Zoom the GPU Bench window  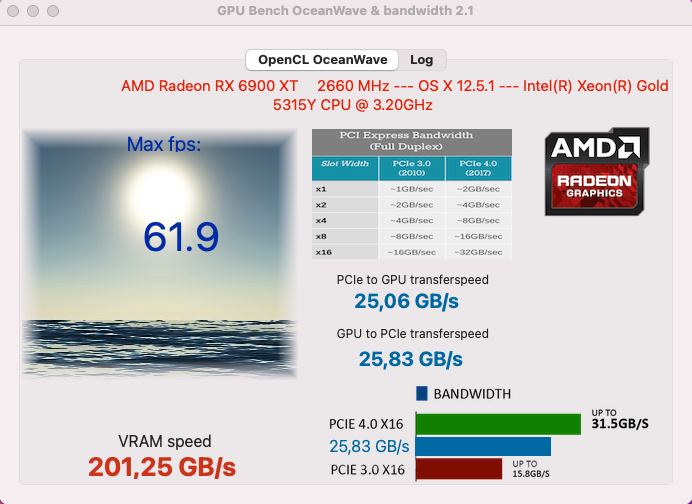point(53,11)
